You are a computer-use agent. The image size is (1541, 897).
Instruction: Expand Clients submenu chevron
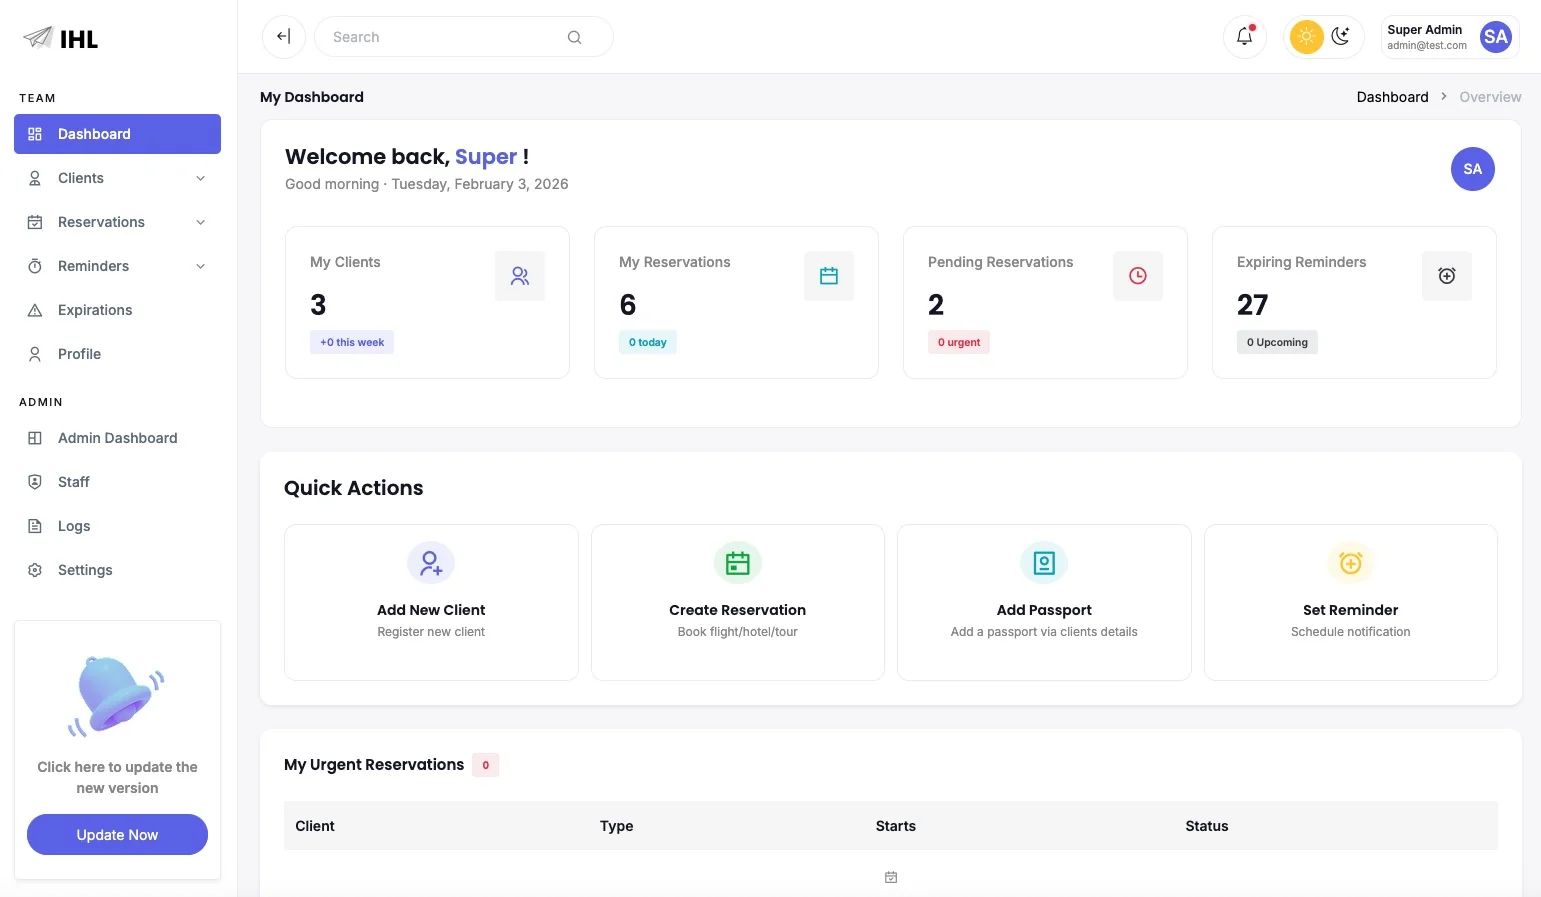pos(201,178)
